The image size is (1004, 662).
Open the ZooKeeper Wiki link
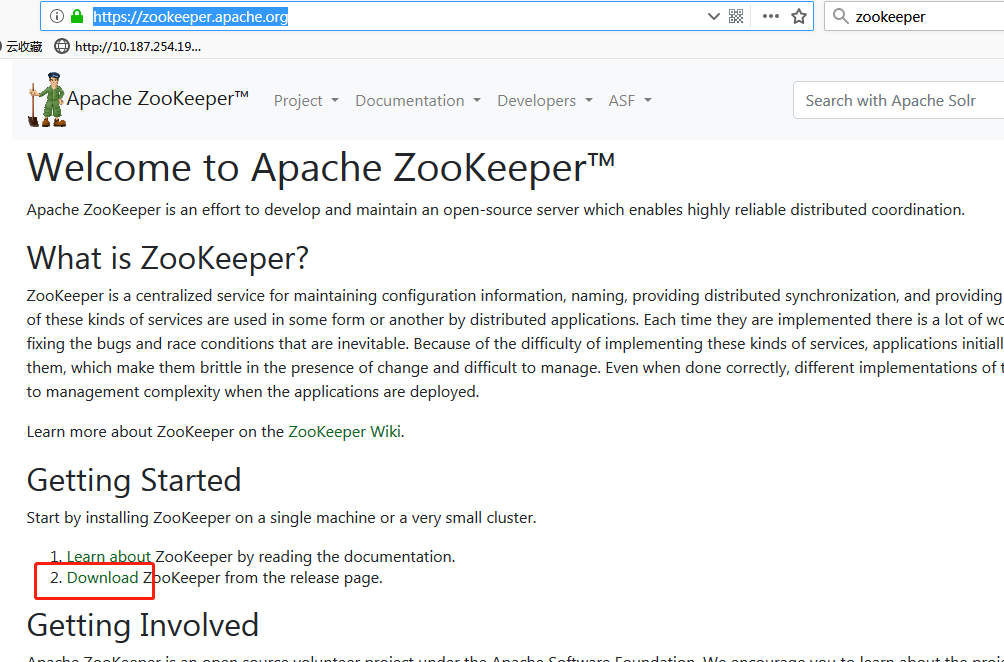344,432
